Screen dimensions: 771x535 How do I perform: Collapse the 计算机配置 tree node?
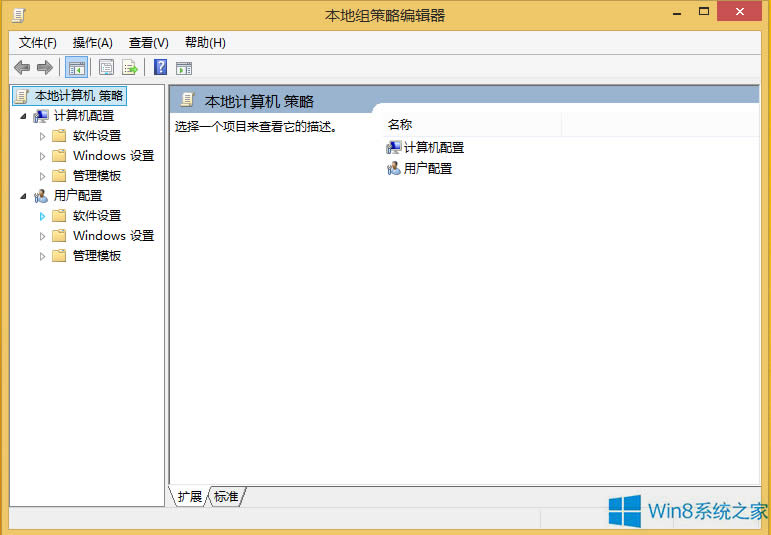tap(23, 117)
